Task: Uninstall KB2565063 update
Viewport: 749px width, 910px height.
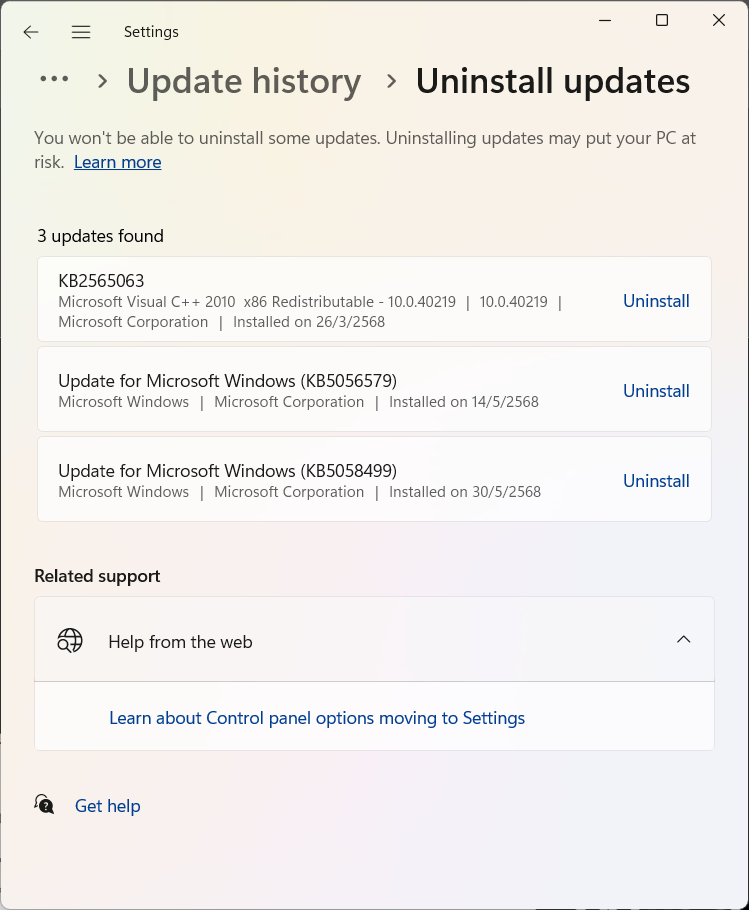Action: [656, 301]
